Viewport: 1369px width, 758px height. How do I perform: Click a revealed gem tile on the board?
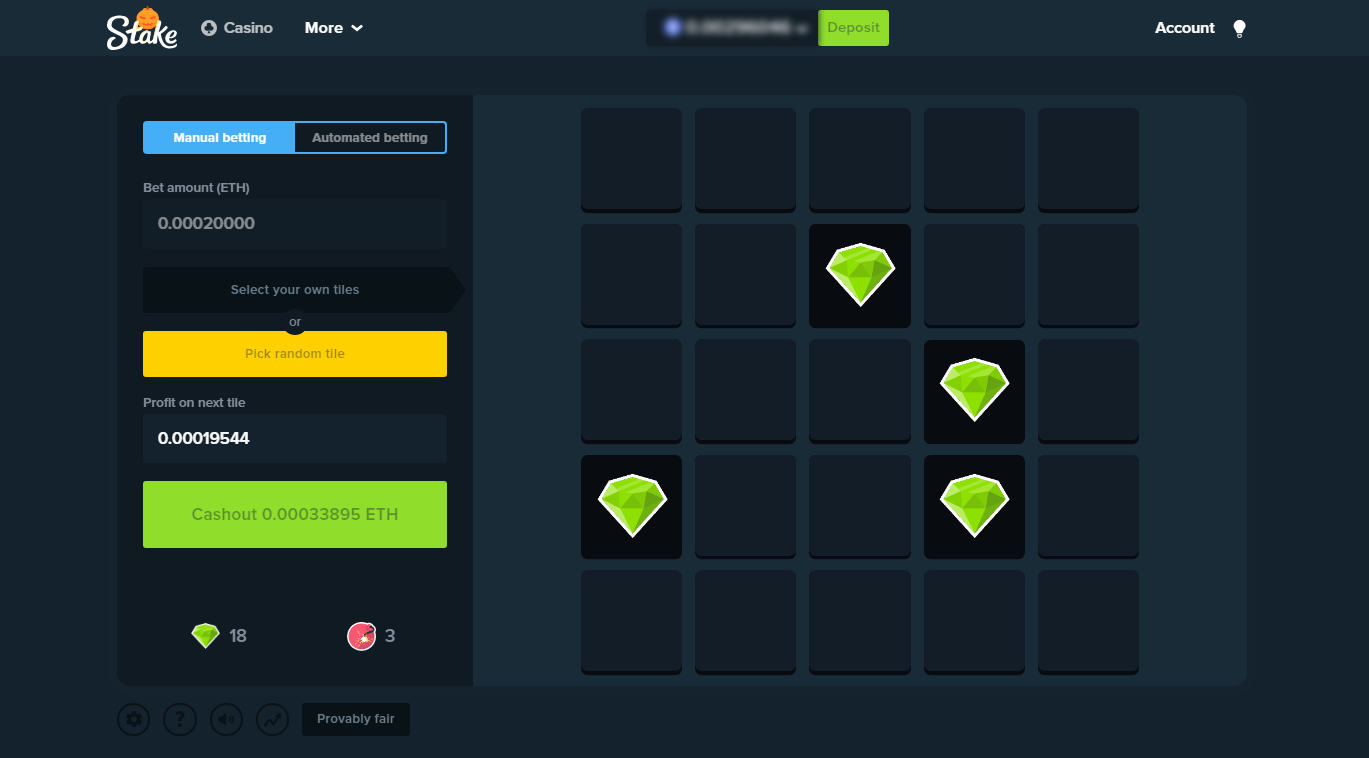[859, 275]
